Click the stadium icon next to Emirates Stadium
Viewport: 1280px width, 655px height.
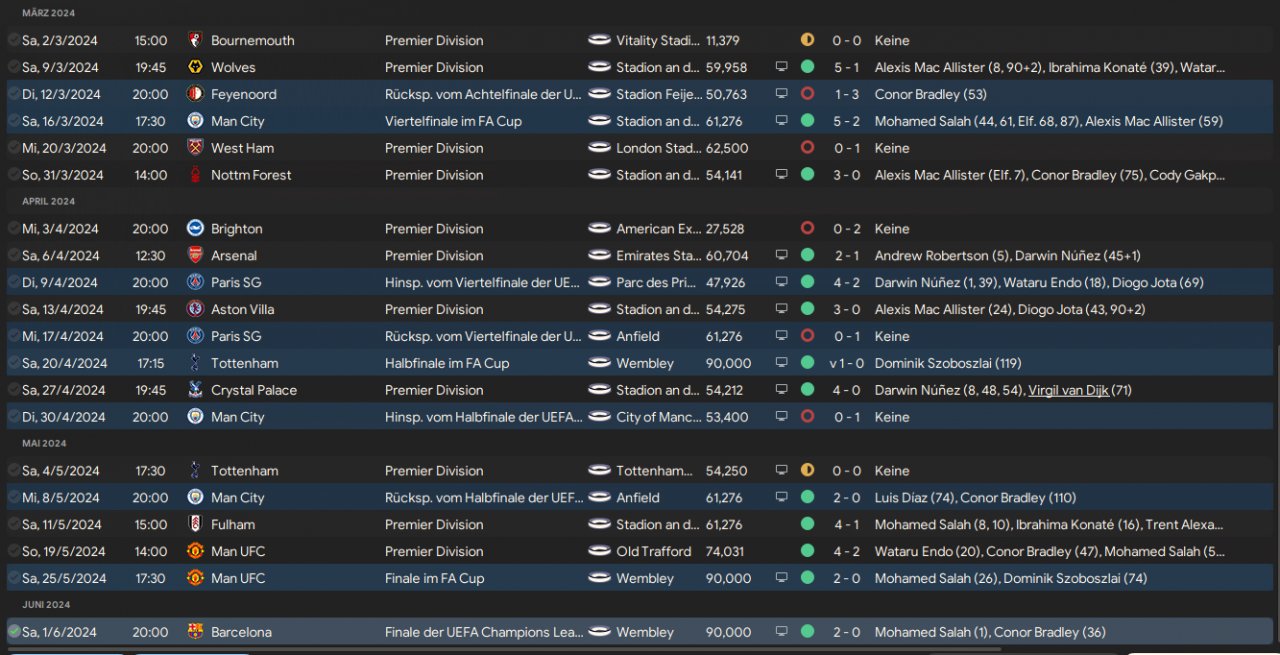point(599,255)
